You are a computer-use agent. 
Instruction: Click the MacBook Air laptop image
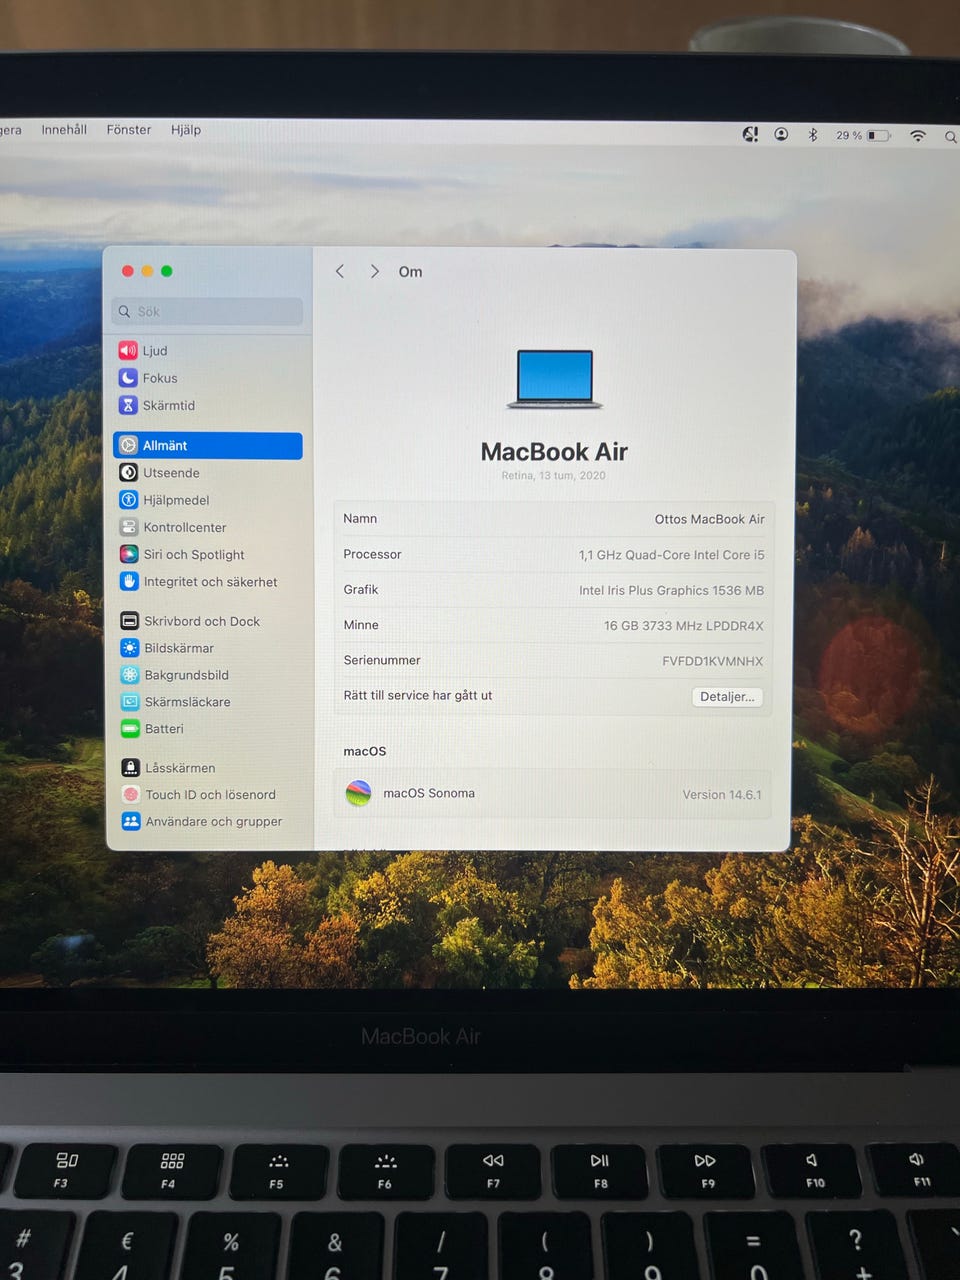click(x=555, y=379)
